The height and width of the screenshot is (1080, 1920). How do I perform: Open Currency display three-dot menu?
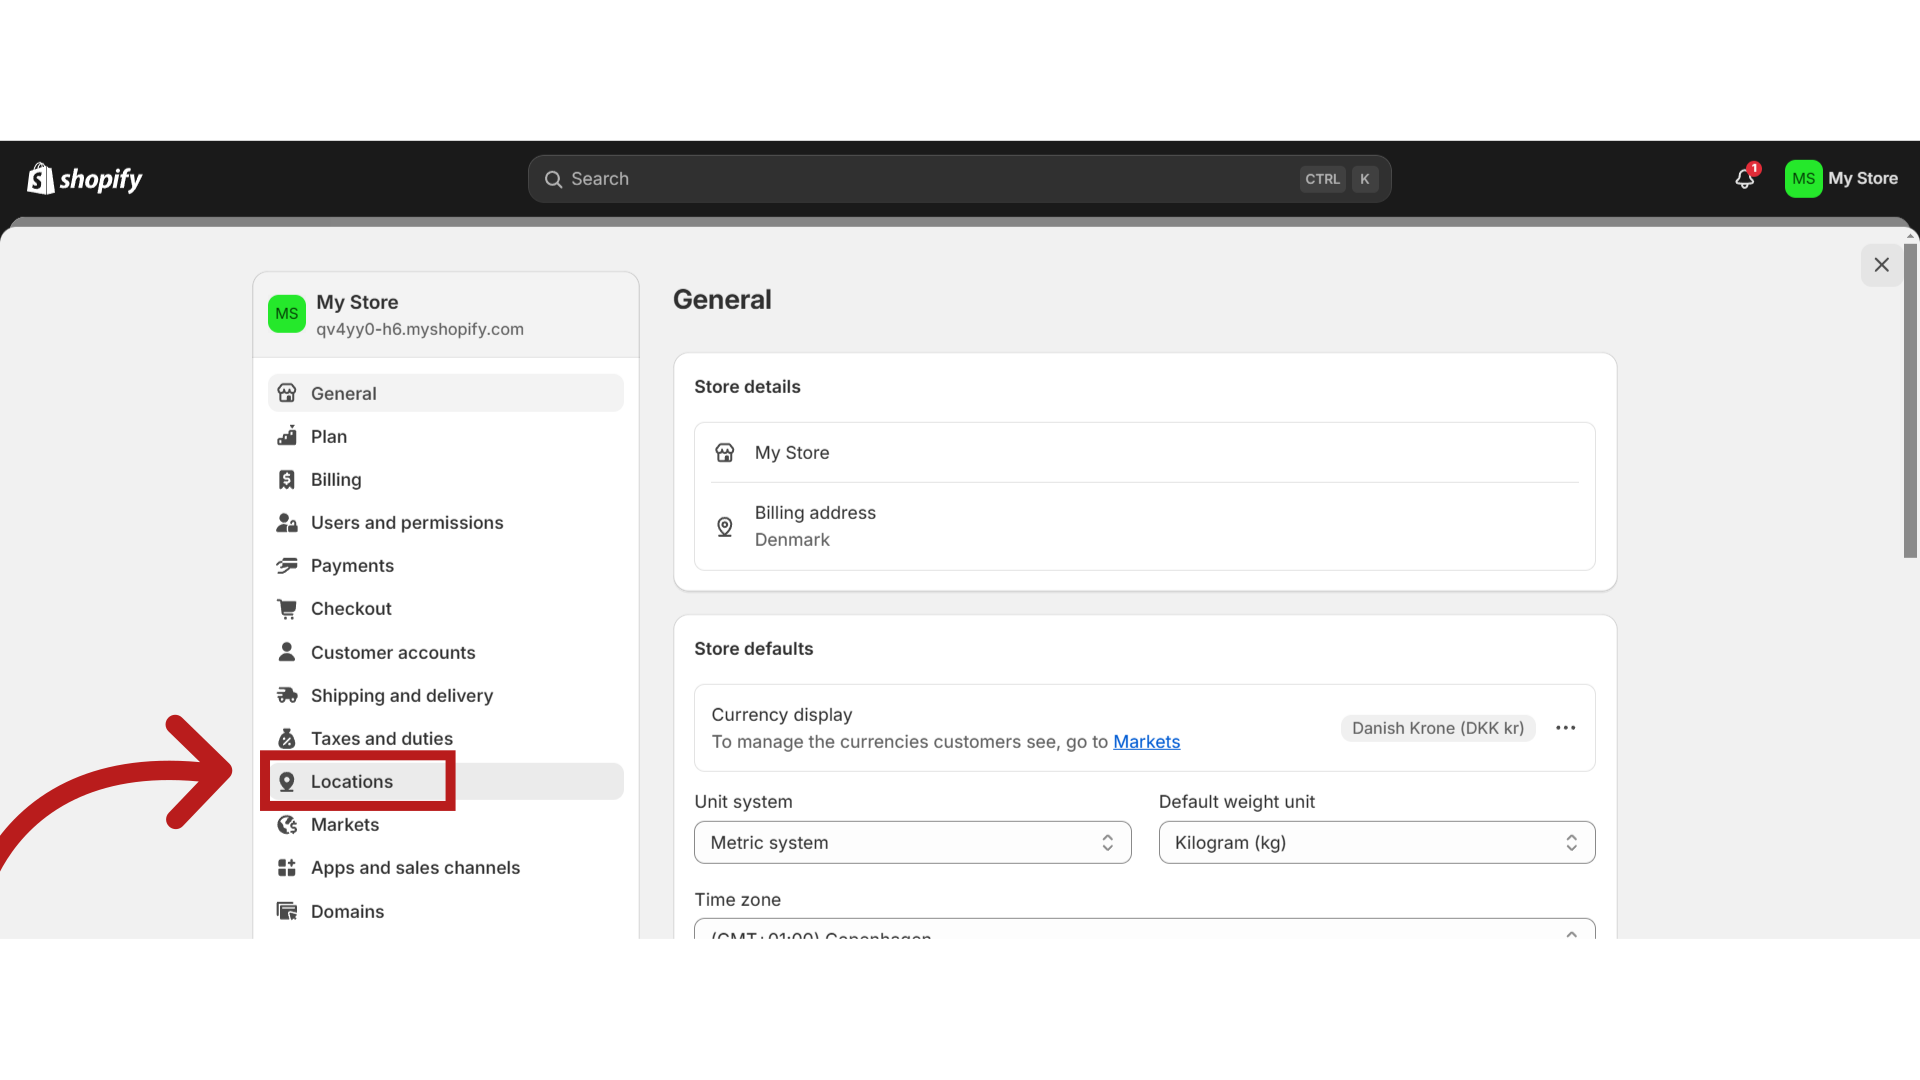(1566, 728)
